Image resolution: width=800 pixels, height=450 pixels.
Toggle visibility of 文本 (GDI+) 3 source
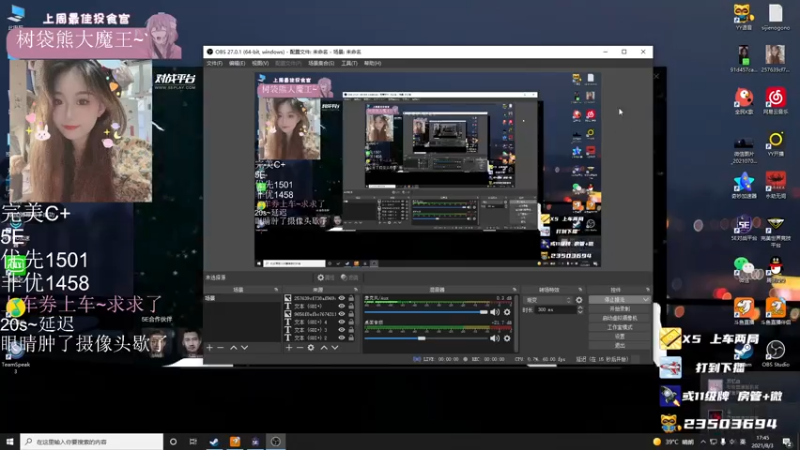(x=341, y=330)
